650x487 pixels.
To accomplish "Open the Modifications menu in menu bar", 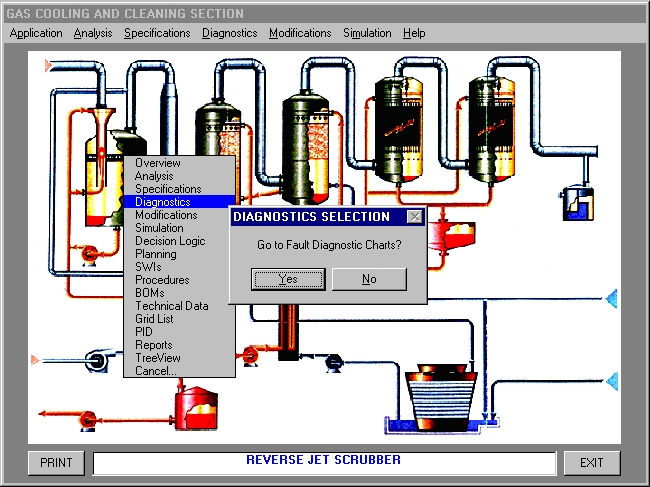I will tap(300, 33).
